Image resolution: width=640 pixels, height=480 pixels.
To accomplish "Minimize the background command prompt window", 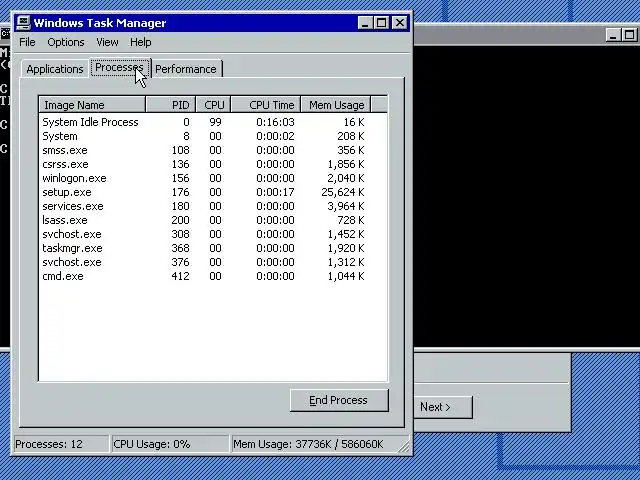I will click(613, 35).
